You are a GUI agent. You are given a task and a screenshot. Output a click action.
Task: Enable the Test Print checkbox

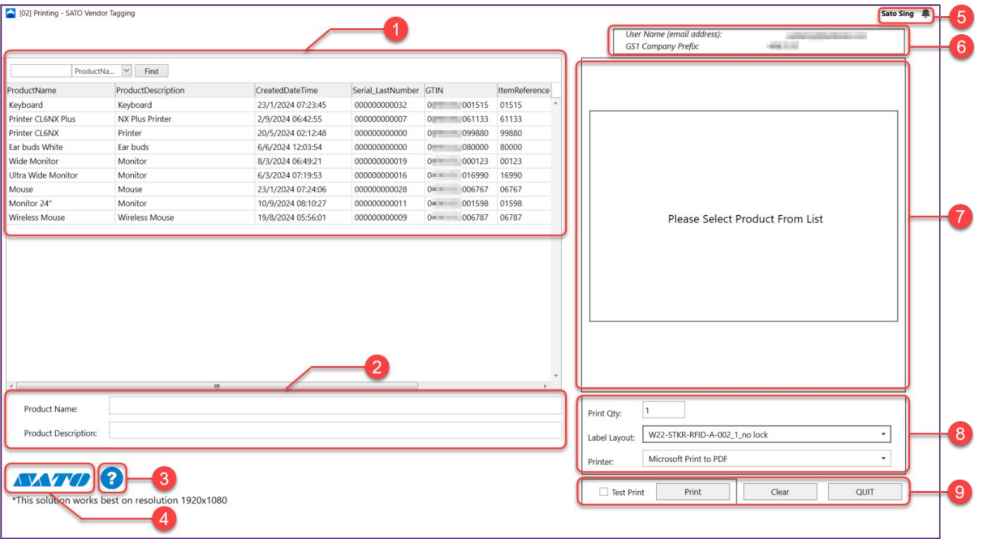[603, 492]
